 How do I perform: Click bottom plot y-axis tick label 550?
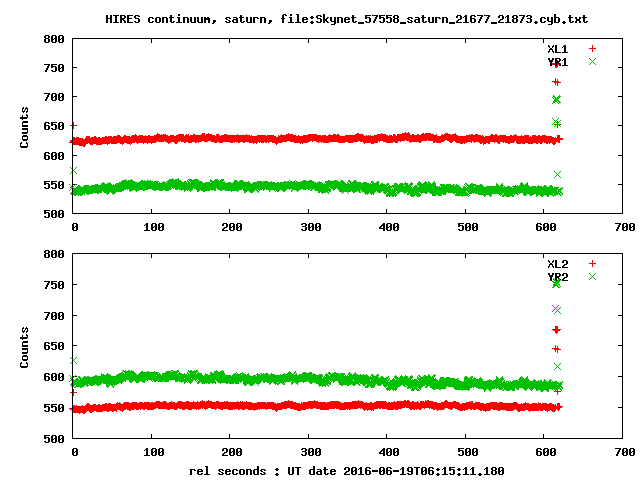tap(54, 408)
